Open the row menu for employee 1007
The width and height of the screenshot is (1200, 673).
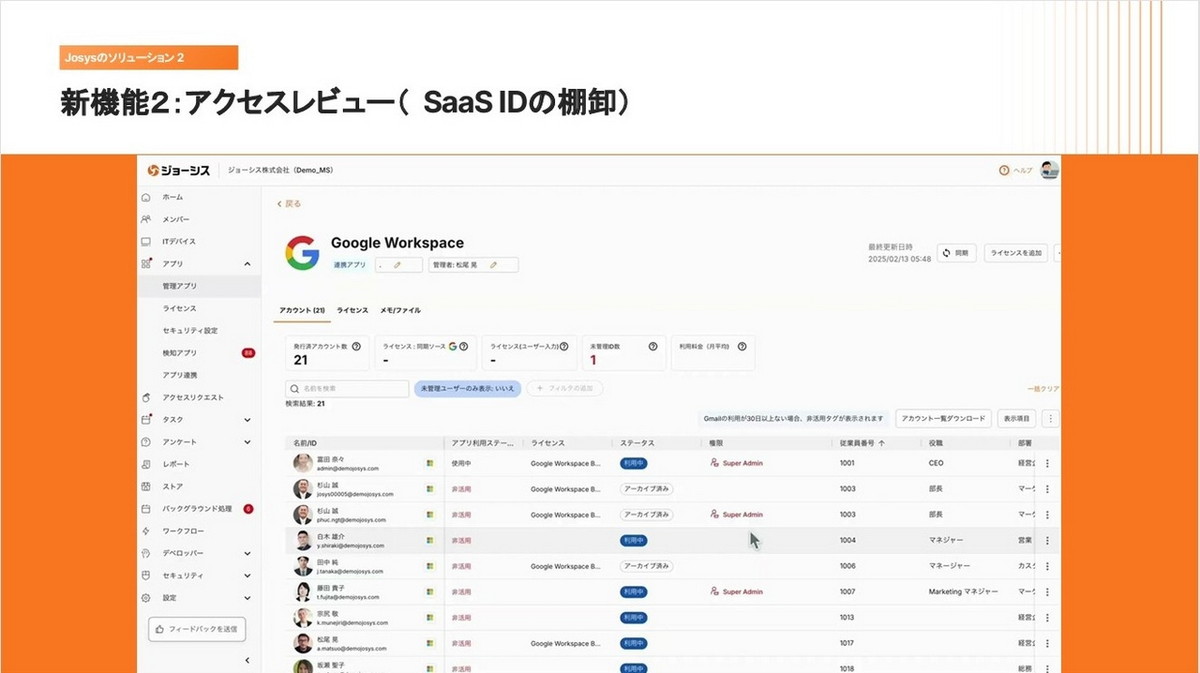pos(1047,591)
